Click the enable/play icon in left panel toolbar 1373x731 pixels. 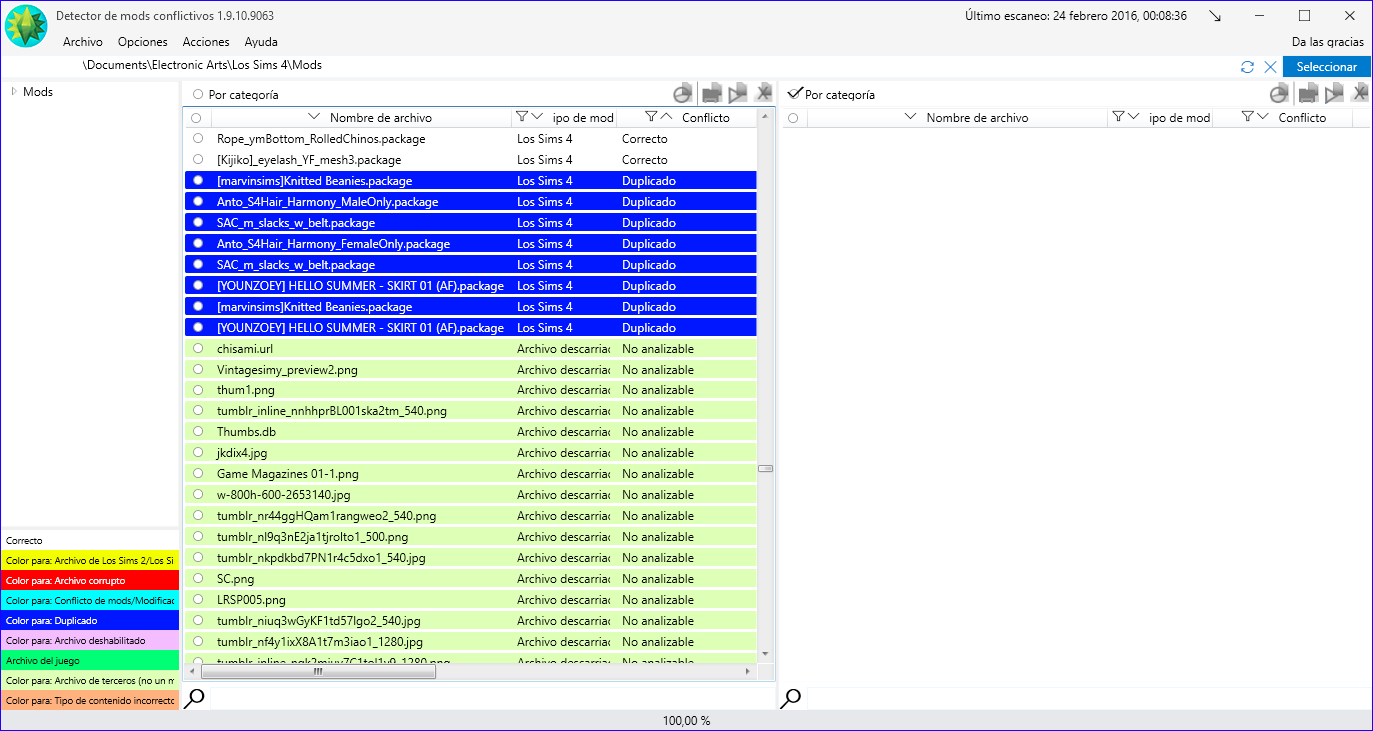tap(738, 94)
